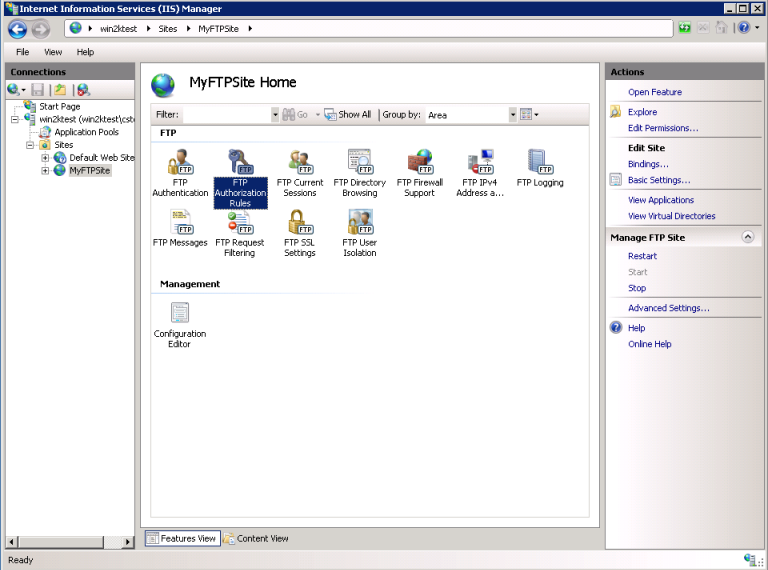Open the view mode dropdown button
The width and height of the screenshot is (768, 570).
click(x=529, y=115)
